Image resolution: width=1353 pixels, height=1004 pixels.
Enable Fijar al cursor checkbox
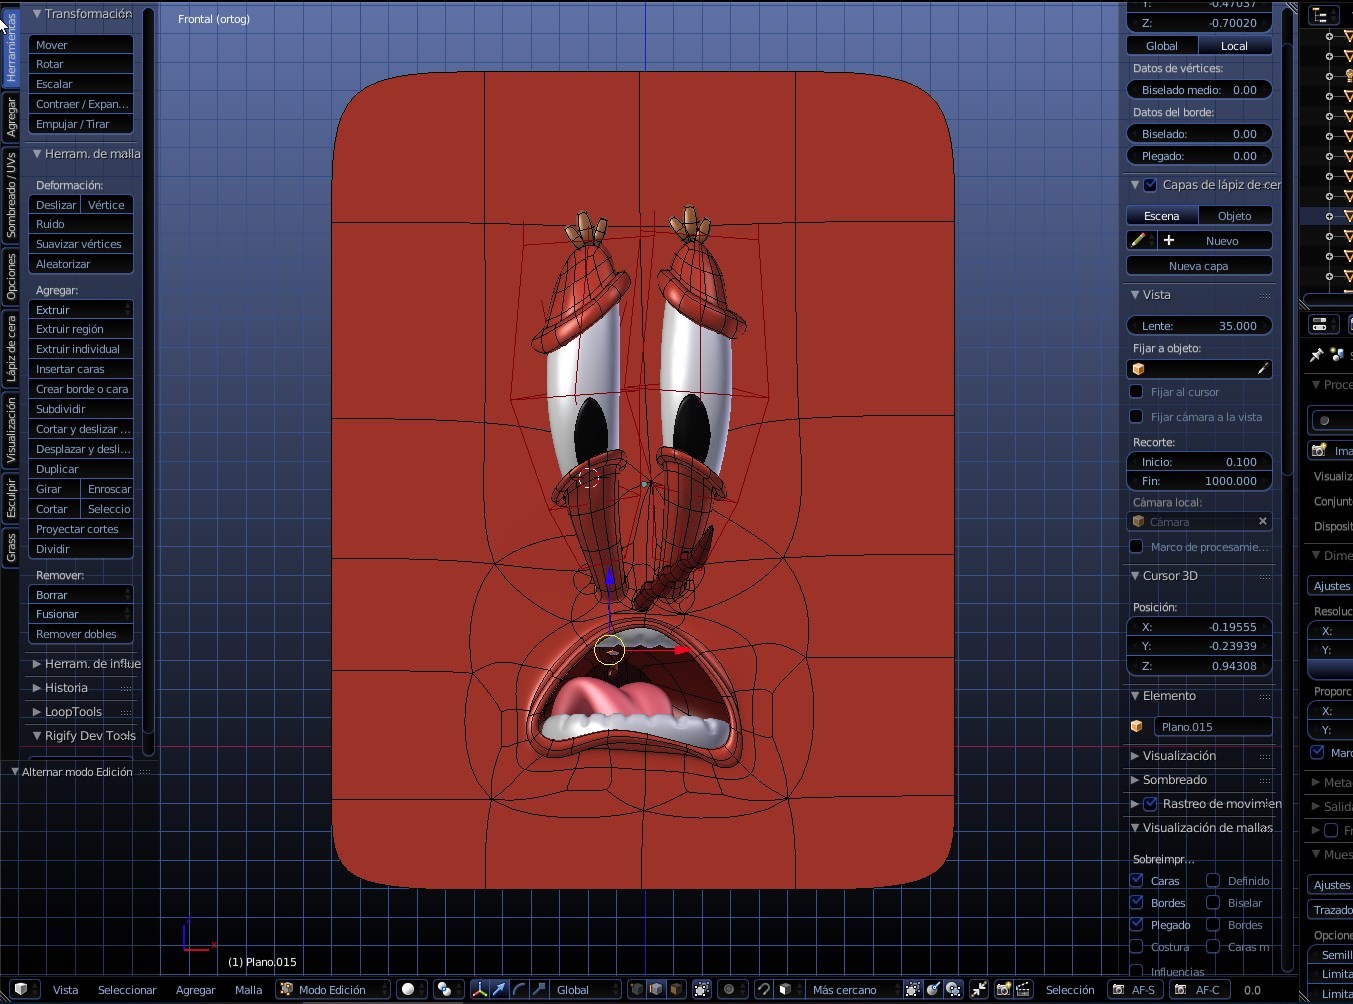(x=1136, y=391)
